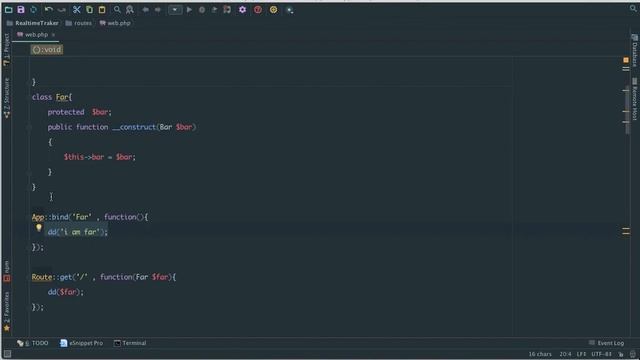Click the Search Everywhere magnifier at top right
This screenshot has width=640, height=360.
[x=633, y=8]
